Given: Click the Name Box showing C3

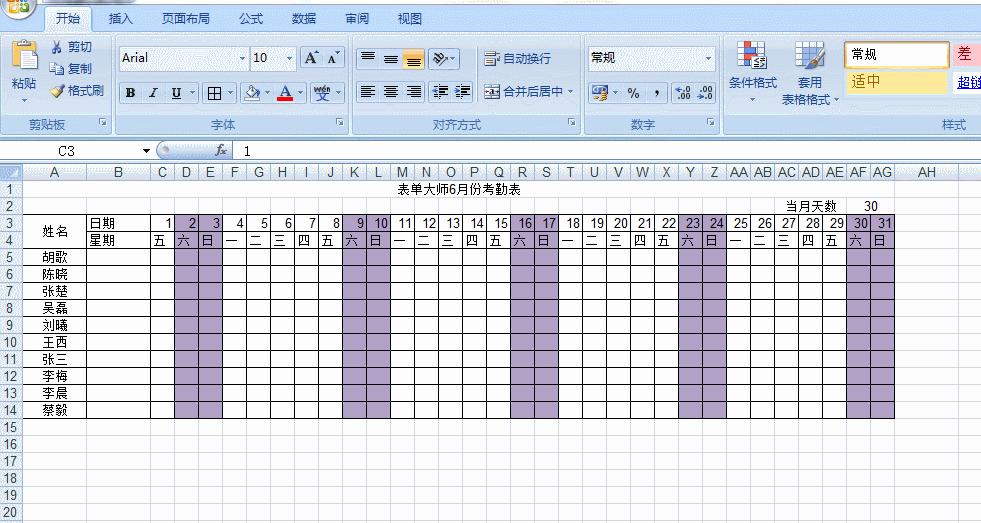Looking at the screenshot, I should click(66, 151).
